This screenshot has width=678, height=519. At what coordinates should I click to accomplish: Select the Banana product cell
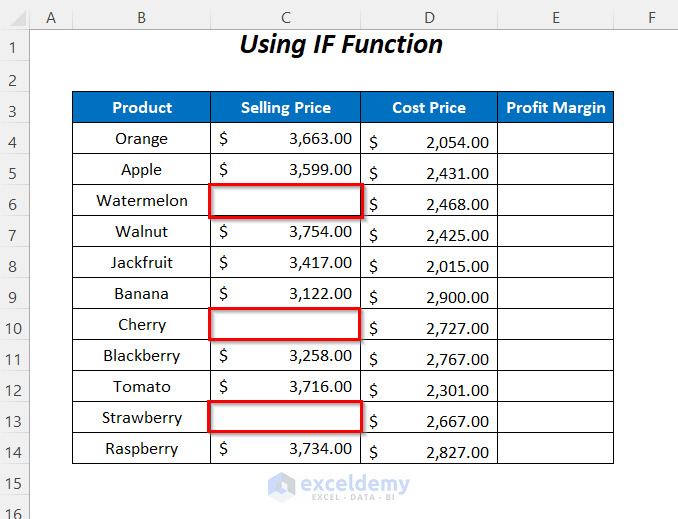point(141,294)
